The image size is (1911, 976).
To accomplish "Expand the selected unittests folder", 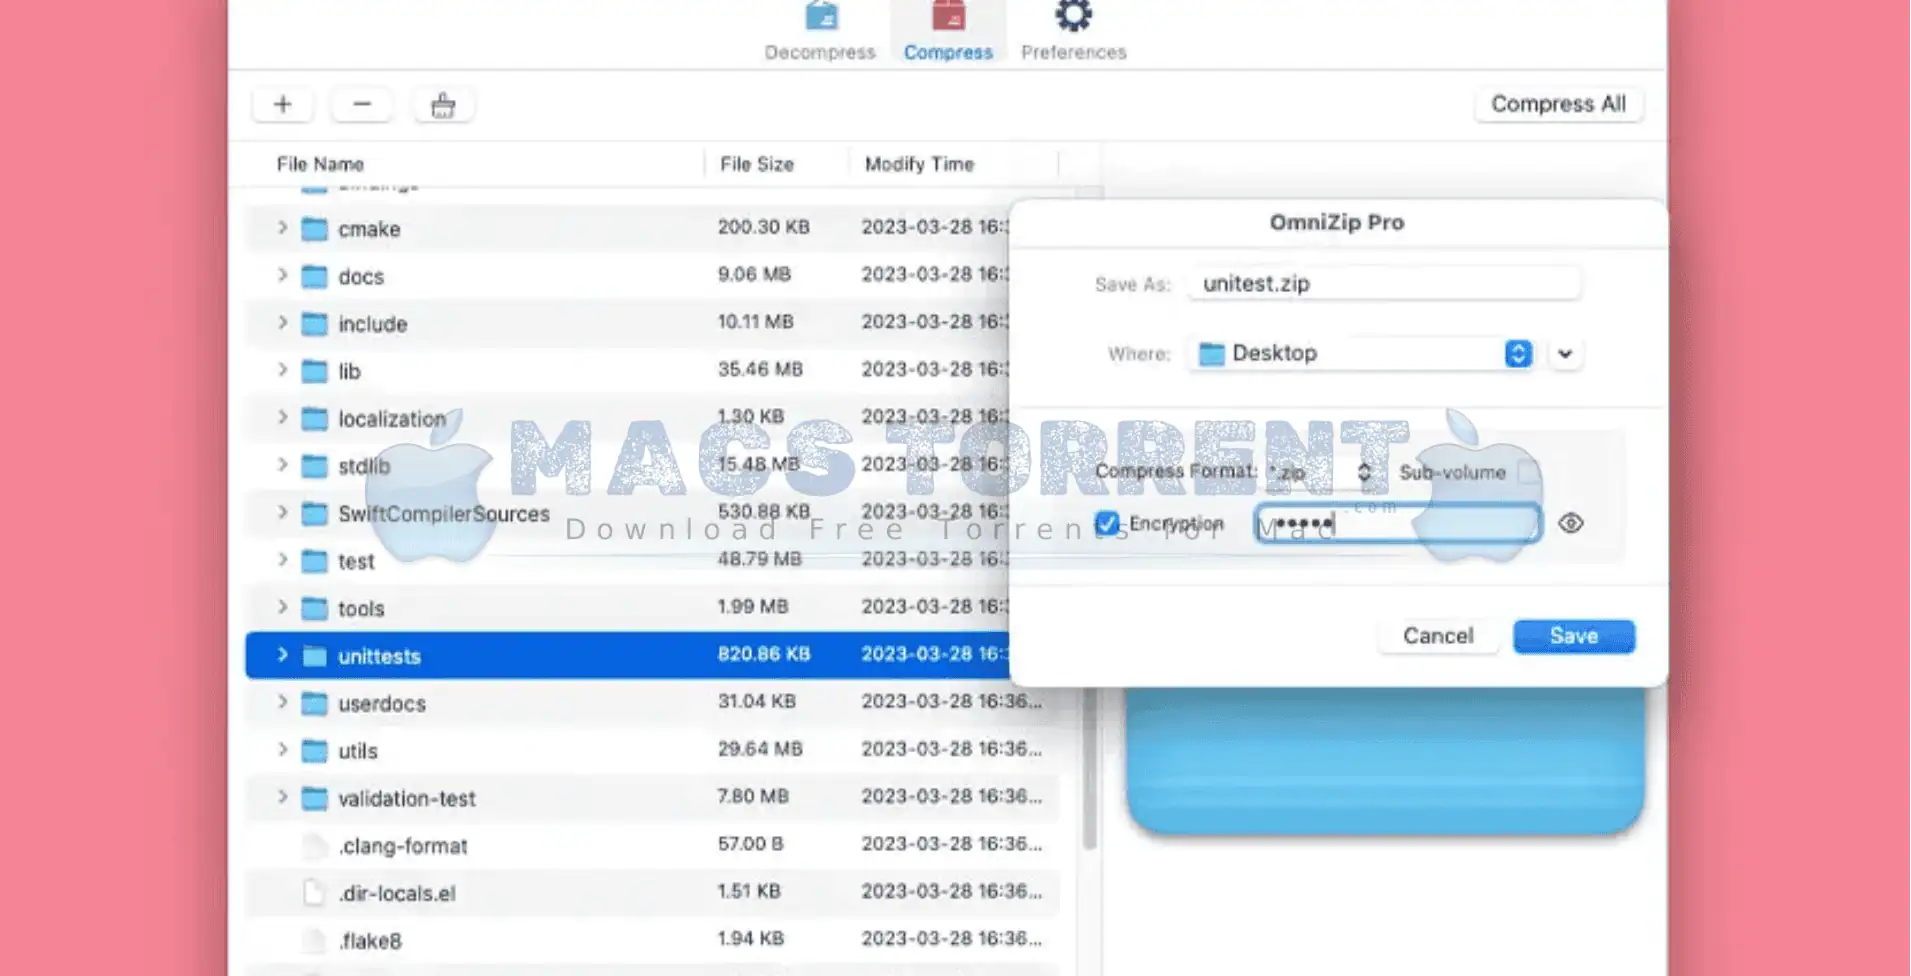I will coord(282,655).
